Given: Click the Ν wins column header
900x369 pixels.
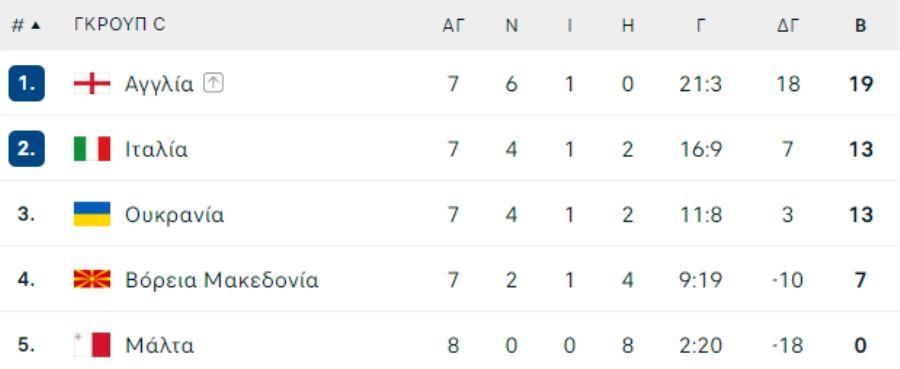Looking at the screenshot, I should tap(511, 25).
